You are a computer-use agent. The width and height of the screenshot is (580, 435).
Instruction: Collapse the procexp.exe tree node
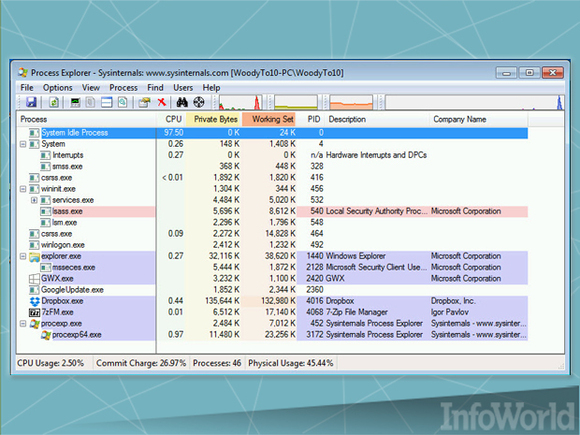[x=23, y=324]
